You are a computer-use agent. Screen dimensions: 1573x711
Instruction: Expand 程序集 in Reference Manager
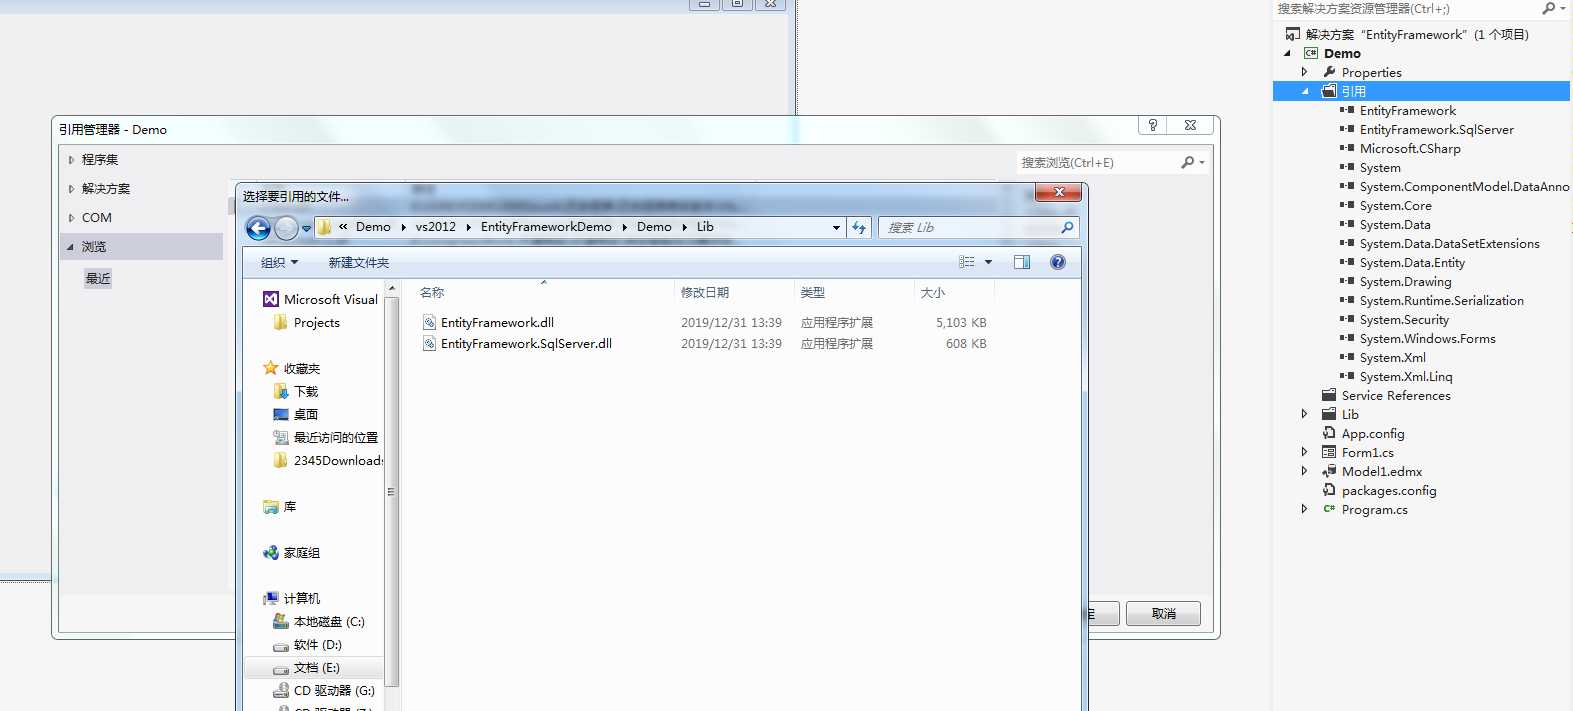71,160
